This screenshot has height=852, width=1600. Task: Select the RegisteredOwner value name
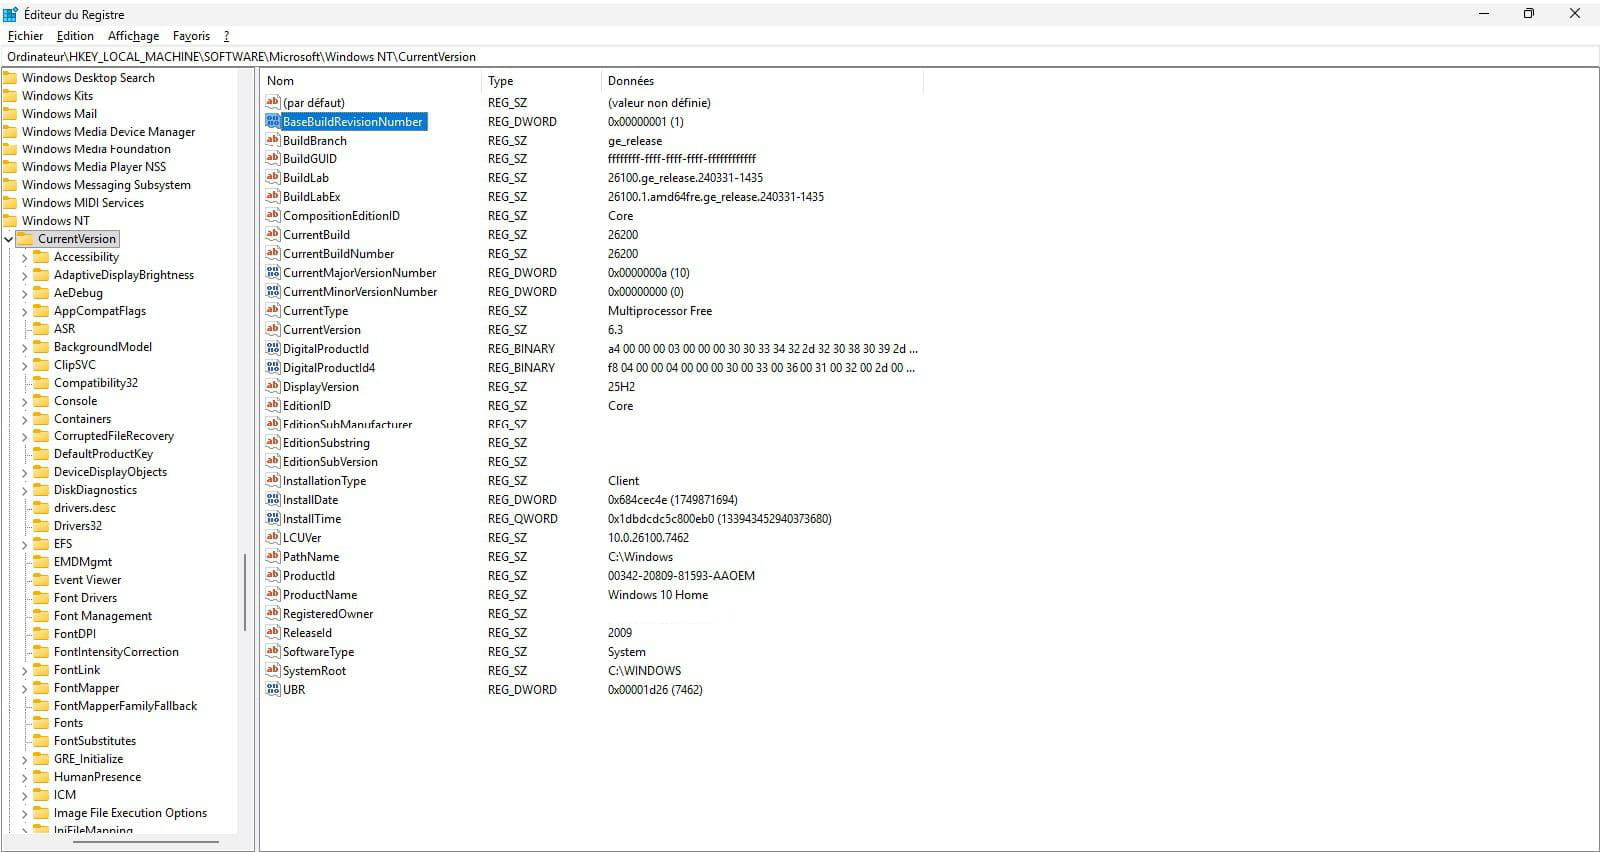(x=328, y=614)
